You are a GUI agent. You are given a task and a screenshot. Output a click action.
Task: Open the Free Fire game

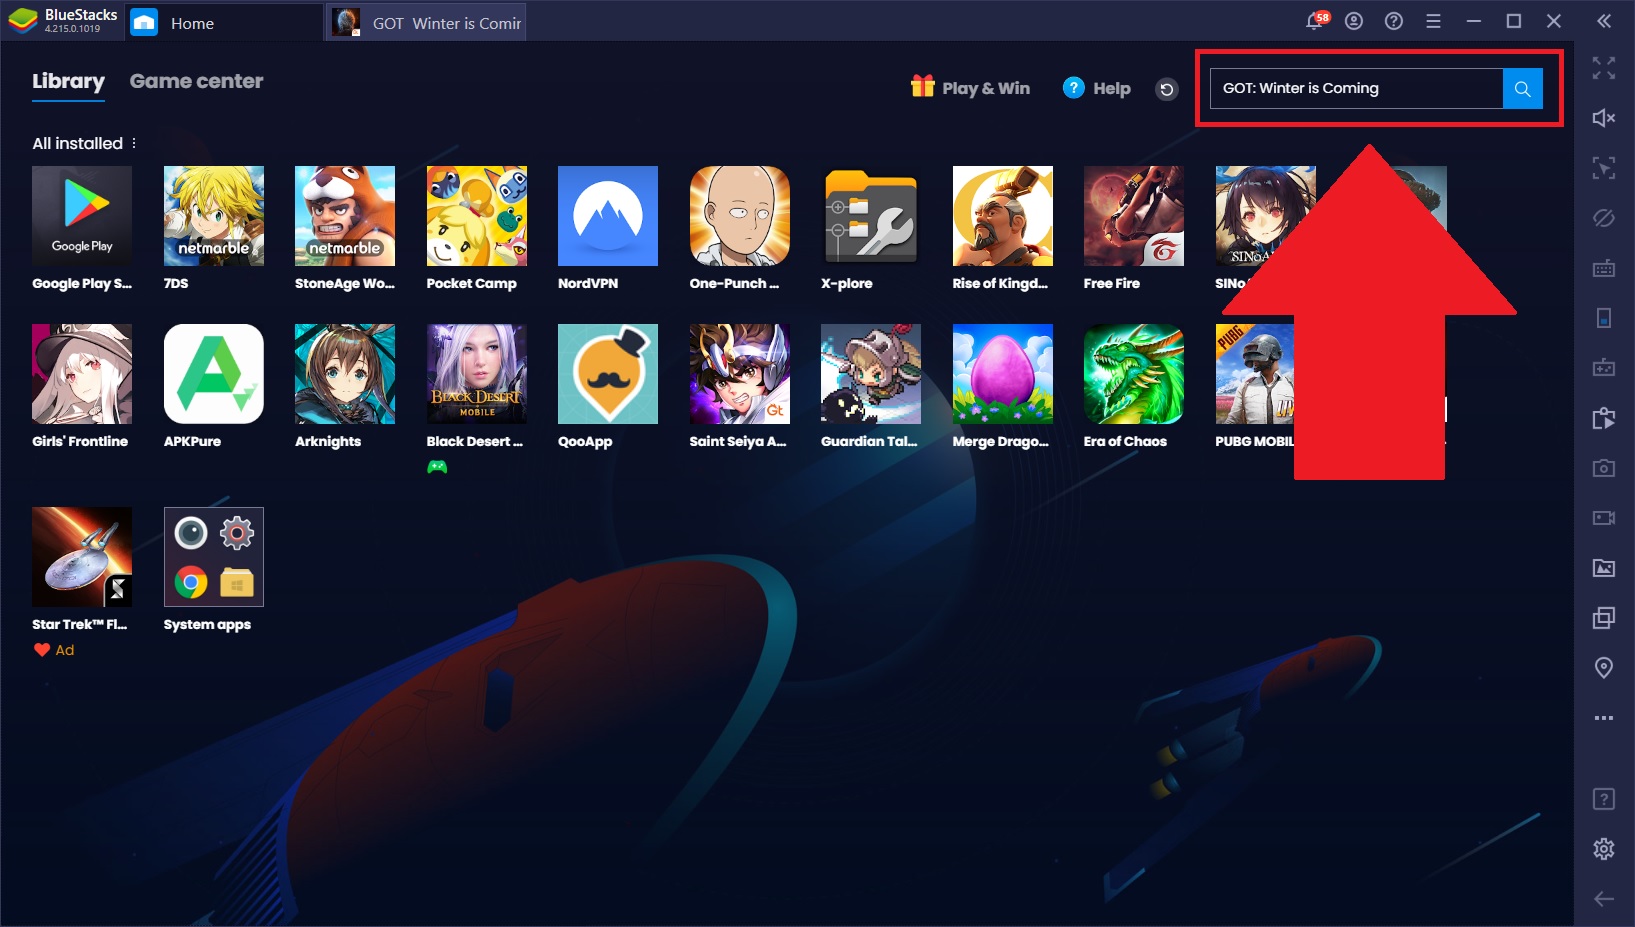1134,216
